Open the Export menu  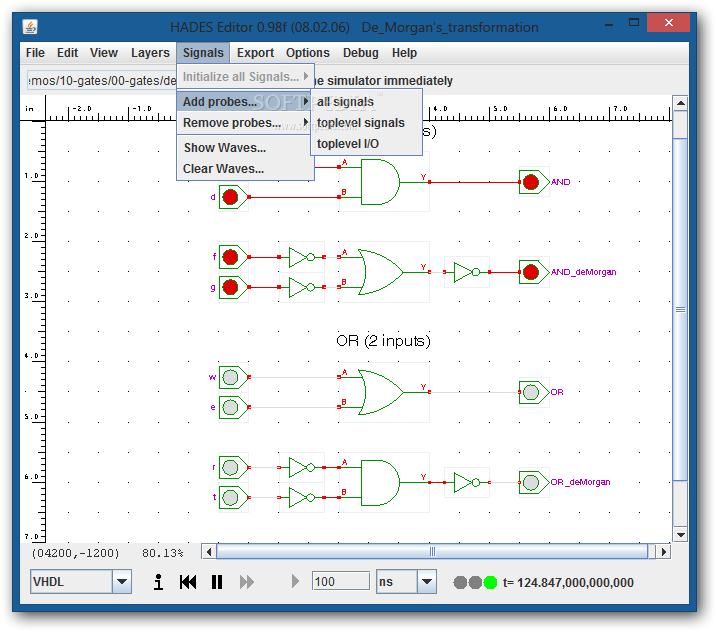(255, 53)
